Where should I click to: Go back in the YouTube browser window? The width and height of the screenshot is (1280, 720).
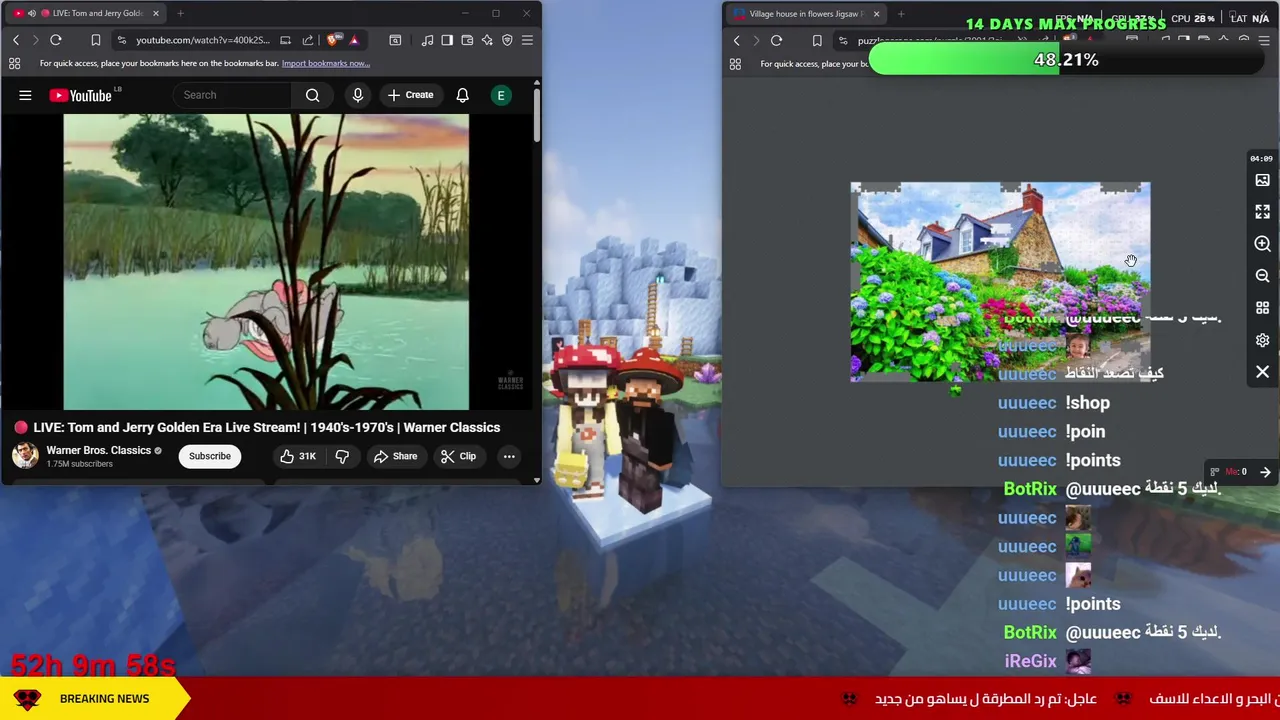(15, 40)
